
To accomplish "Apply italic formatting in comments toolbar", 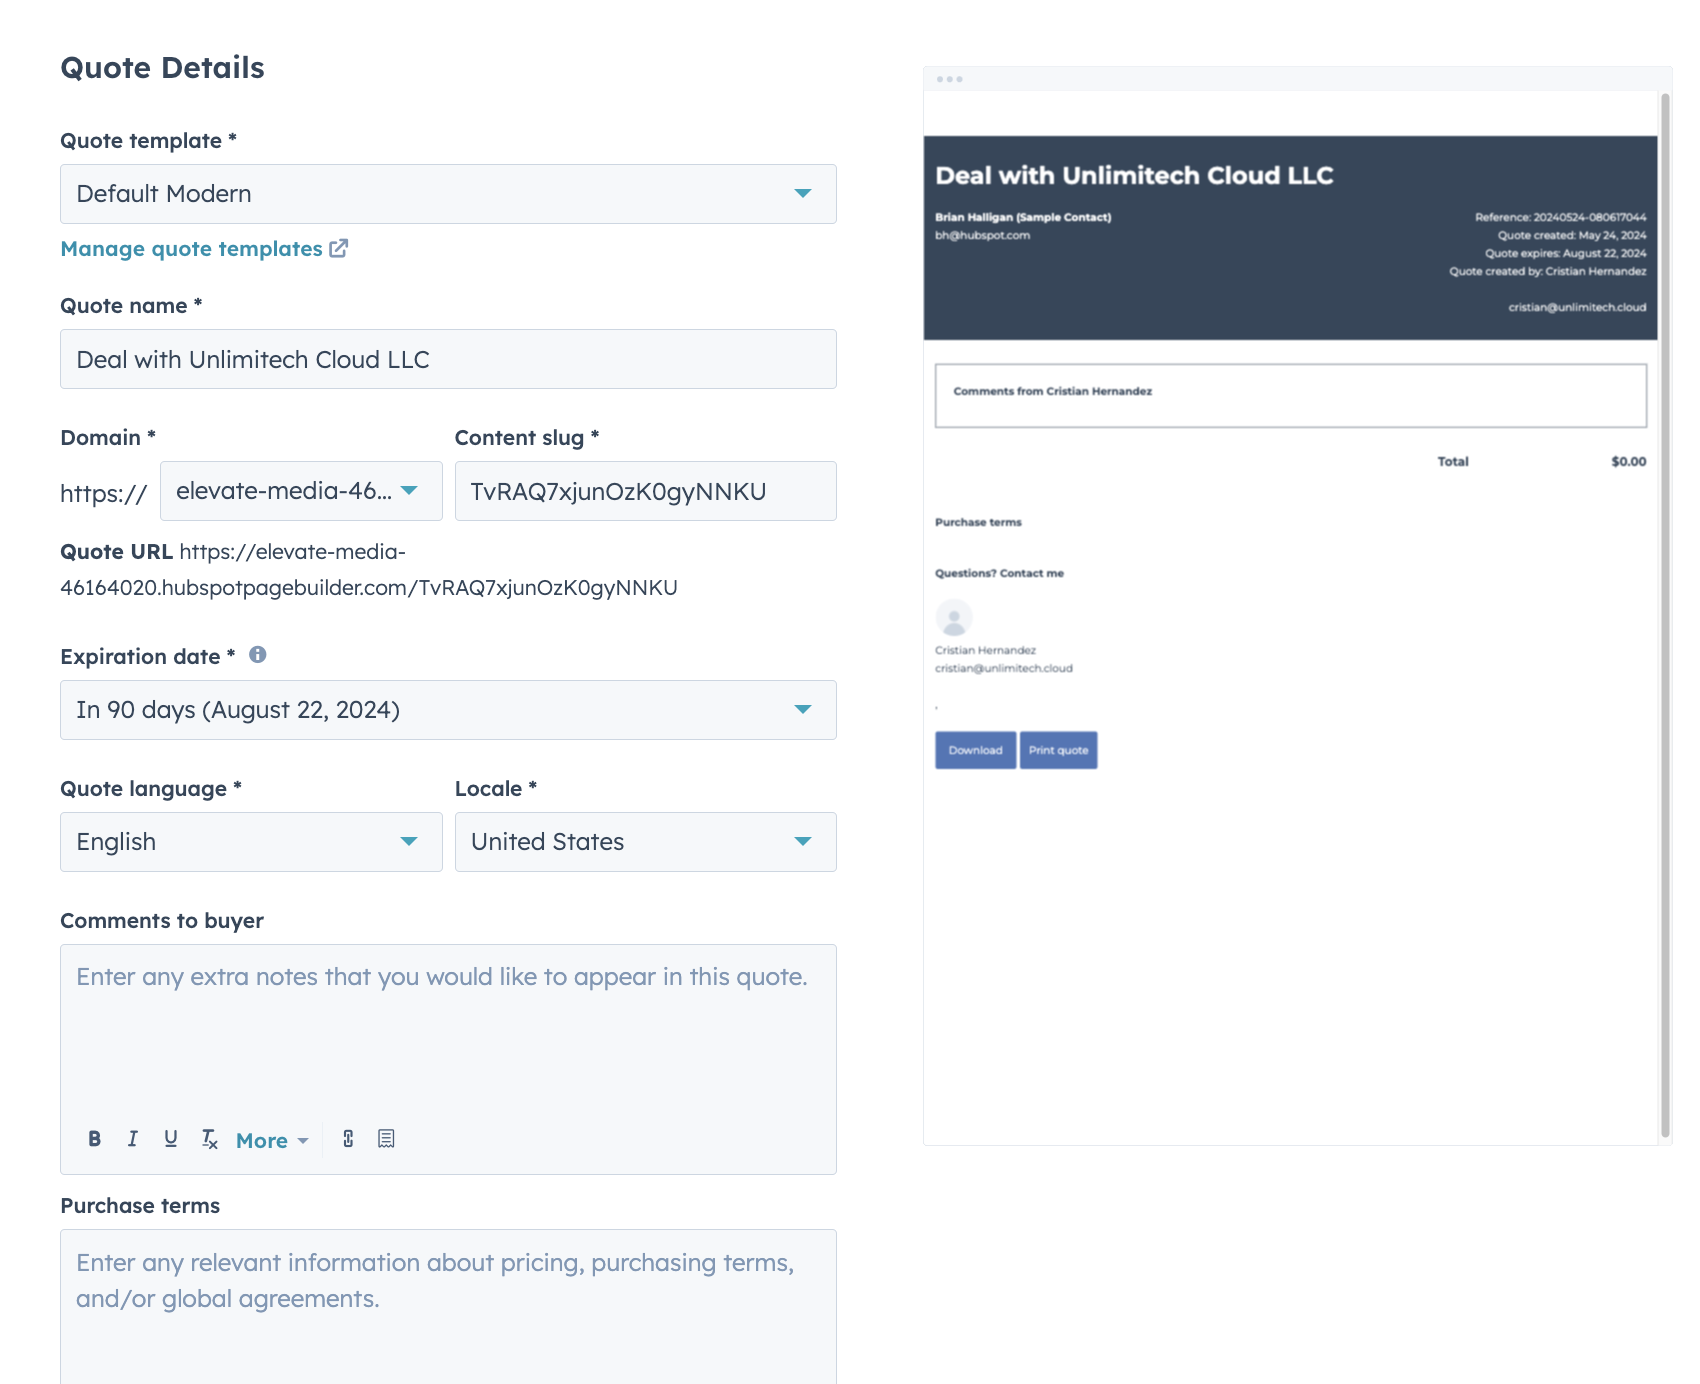I will click(x=132, y=1139).
